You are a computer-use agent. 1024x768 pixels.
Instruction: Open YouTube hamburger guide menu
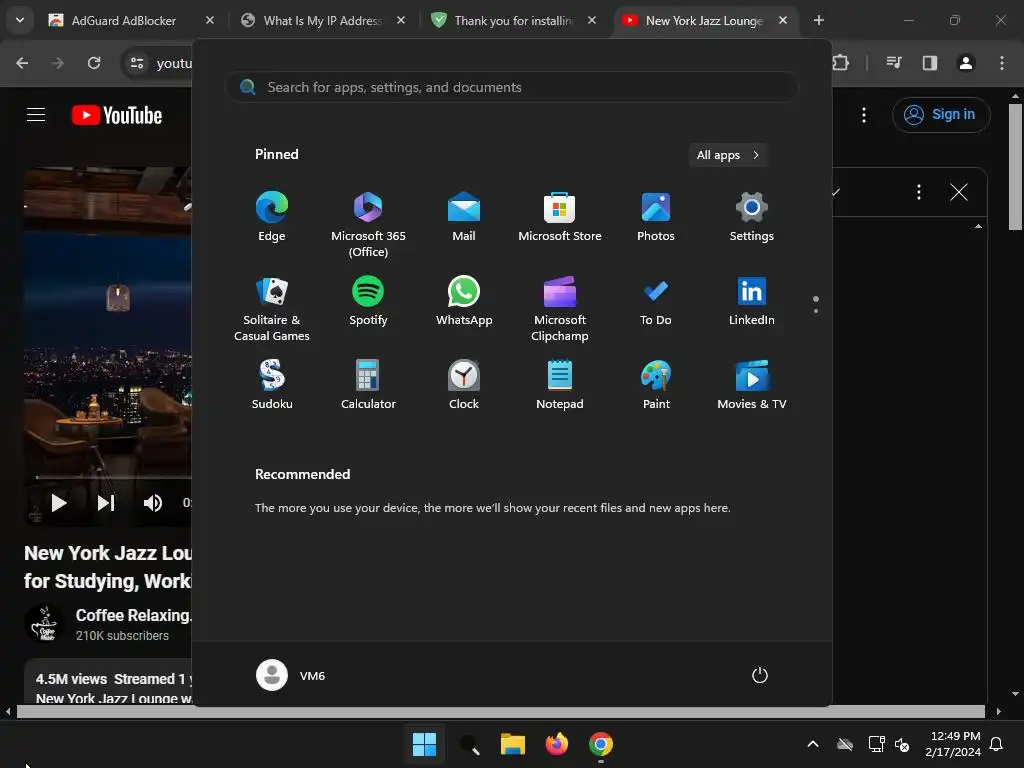(x=36, y=115)
